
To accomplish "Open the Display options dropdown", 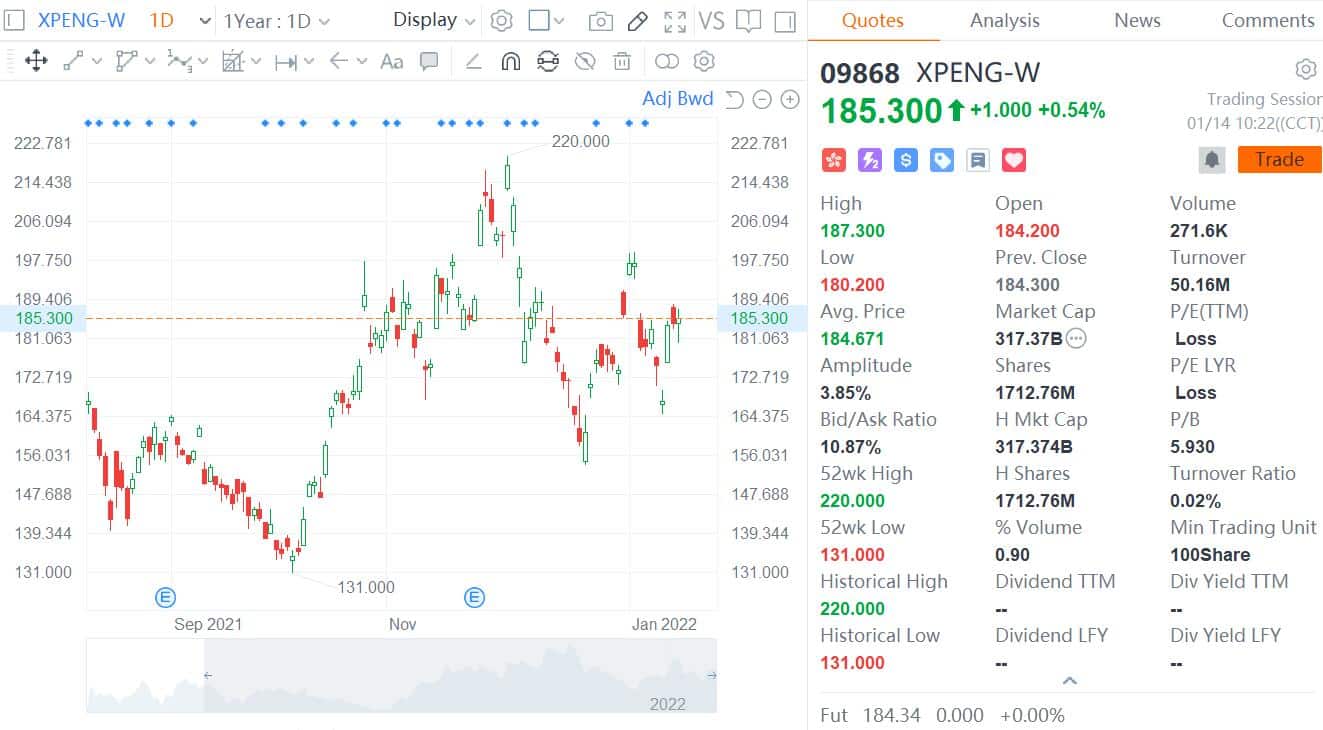I will pos(431,19).
